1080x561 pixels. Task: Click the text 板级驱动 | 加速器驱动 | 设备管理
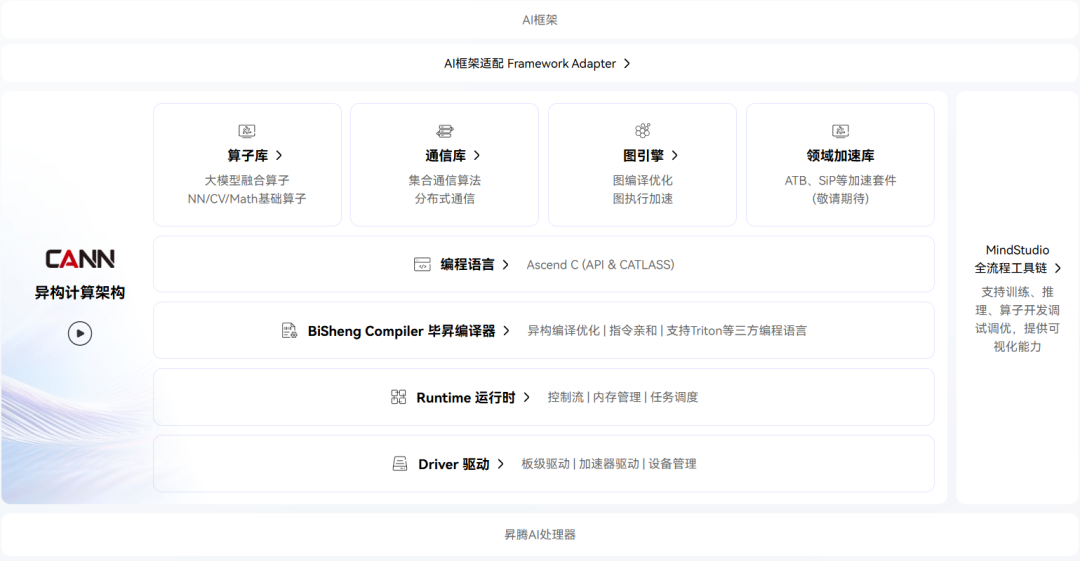pos(609,465)
